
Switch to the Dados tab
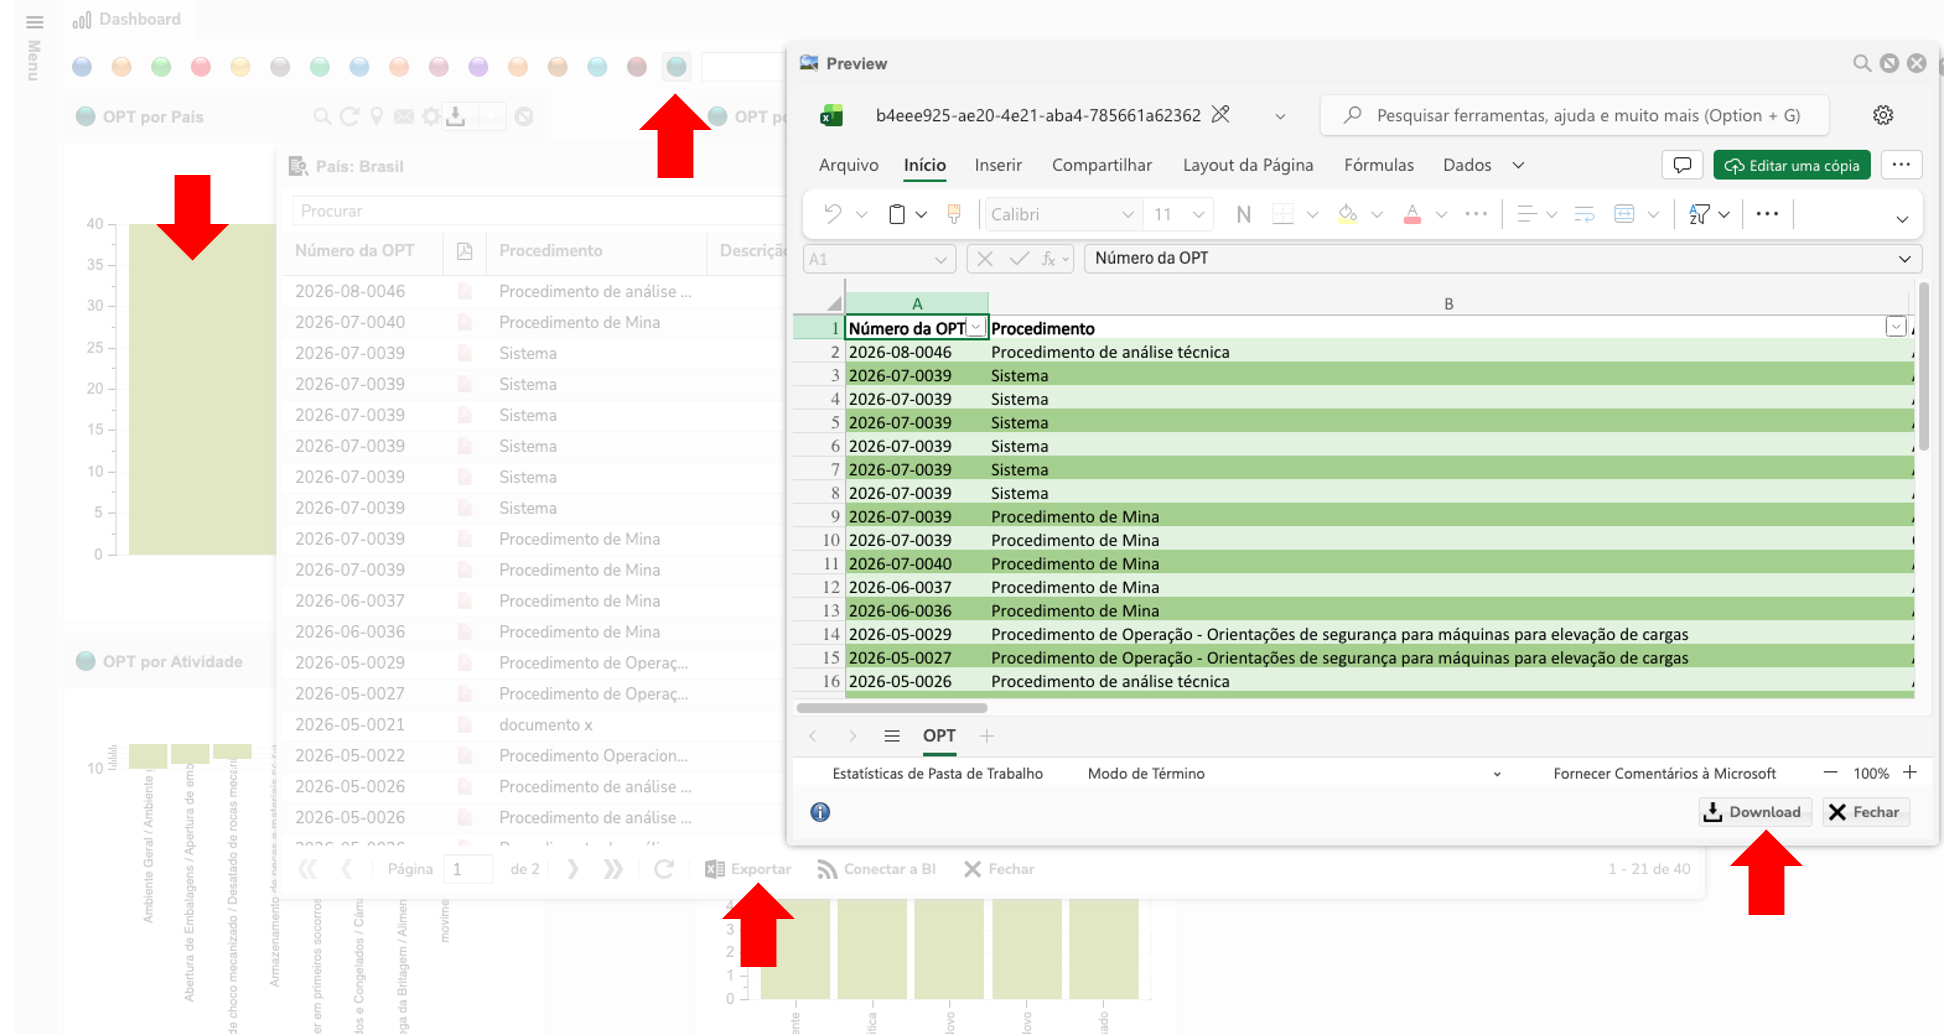coord(1467,165)
